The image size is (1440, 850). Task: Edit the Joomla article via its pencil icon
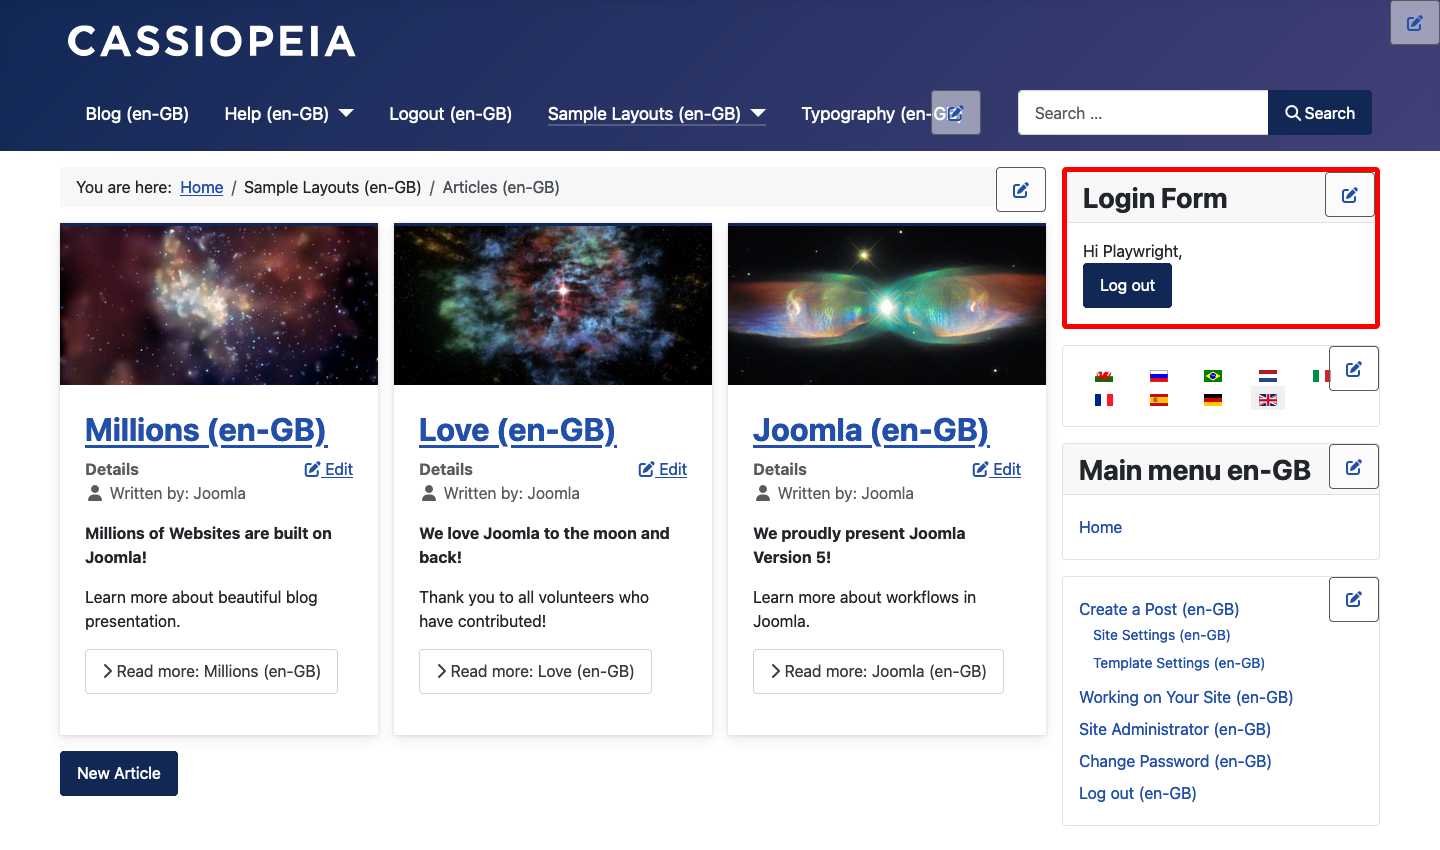click(996, 469)
